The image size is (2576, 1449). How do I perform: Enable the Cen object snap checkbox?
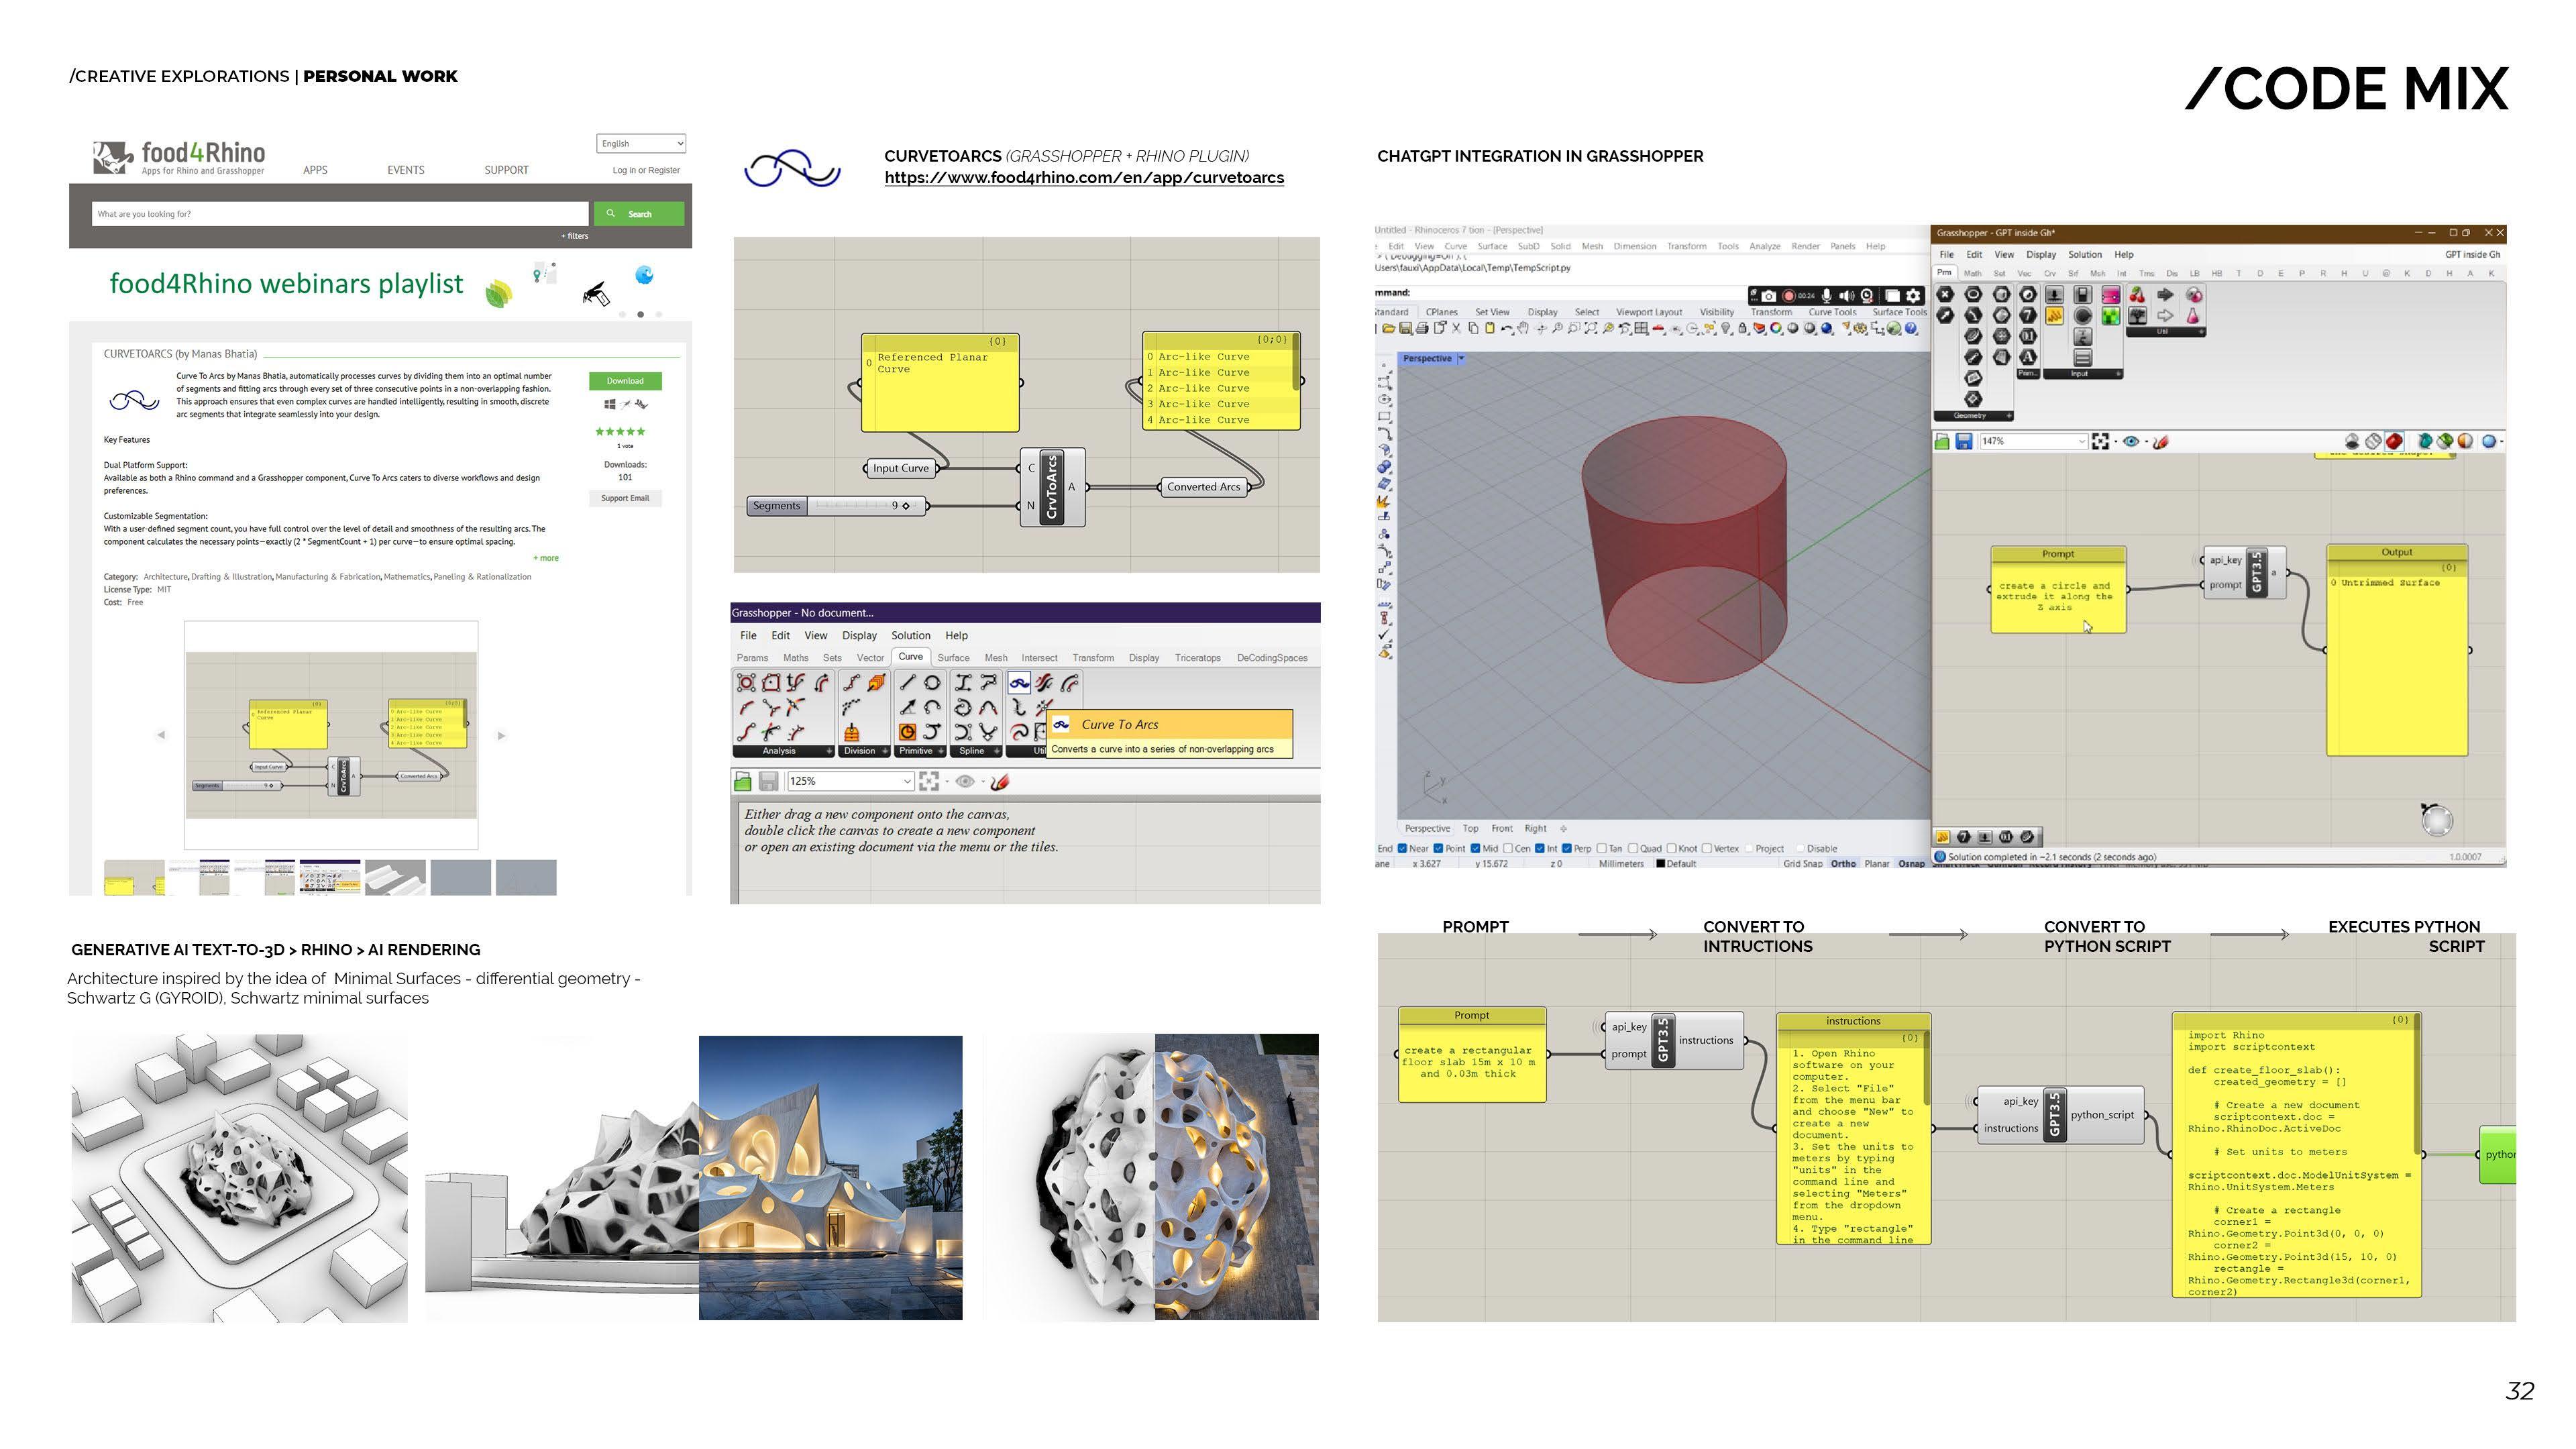1509,848
